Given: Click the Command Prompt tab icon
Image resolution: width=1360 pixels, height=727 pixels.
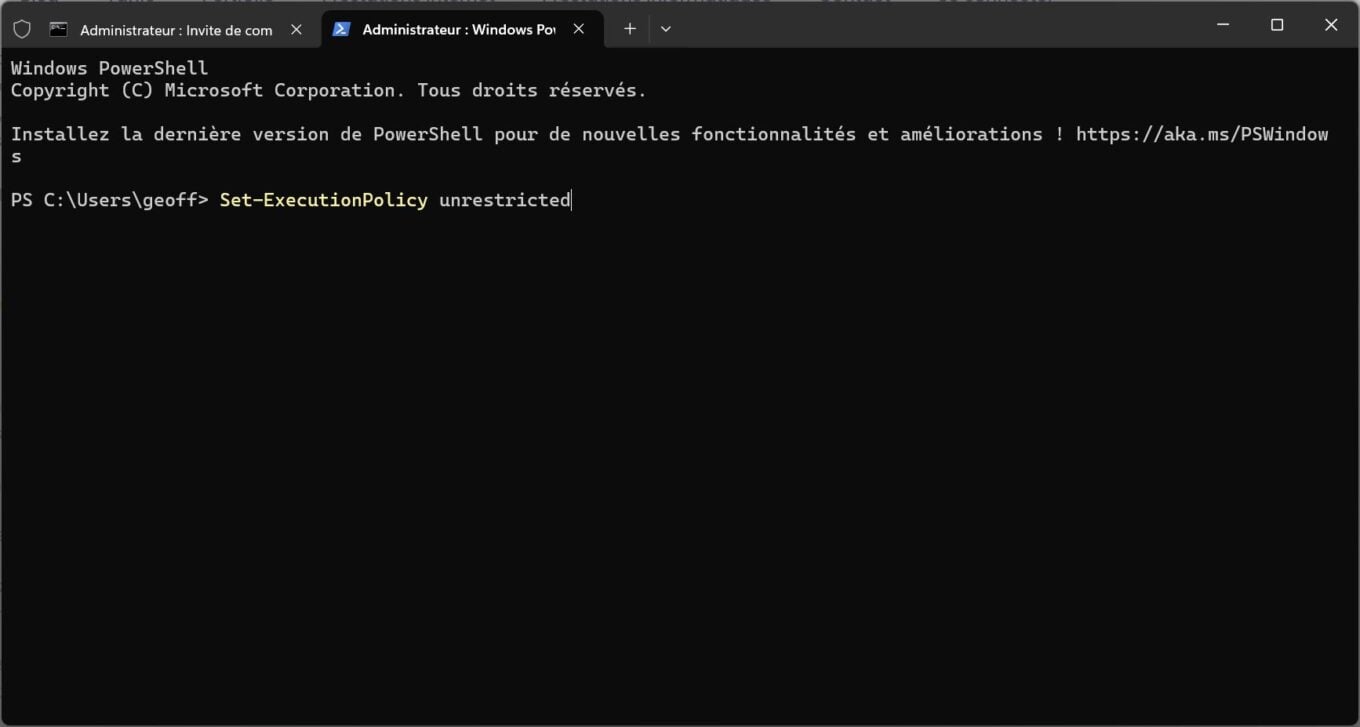Looking at the screenshot, I should 59,29.
